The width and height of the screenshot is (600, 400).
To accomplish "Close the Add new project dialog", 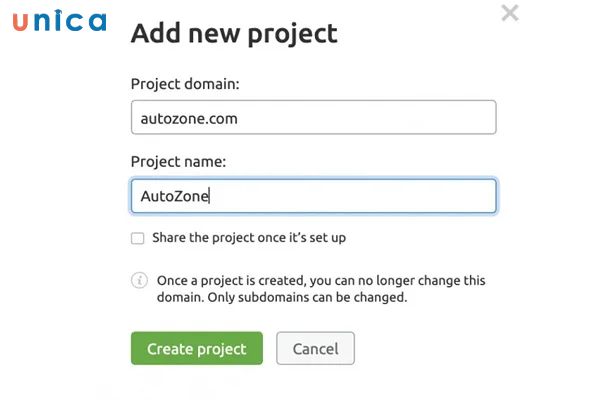I will pyautogui.click(x=510, y=13).
